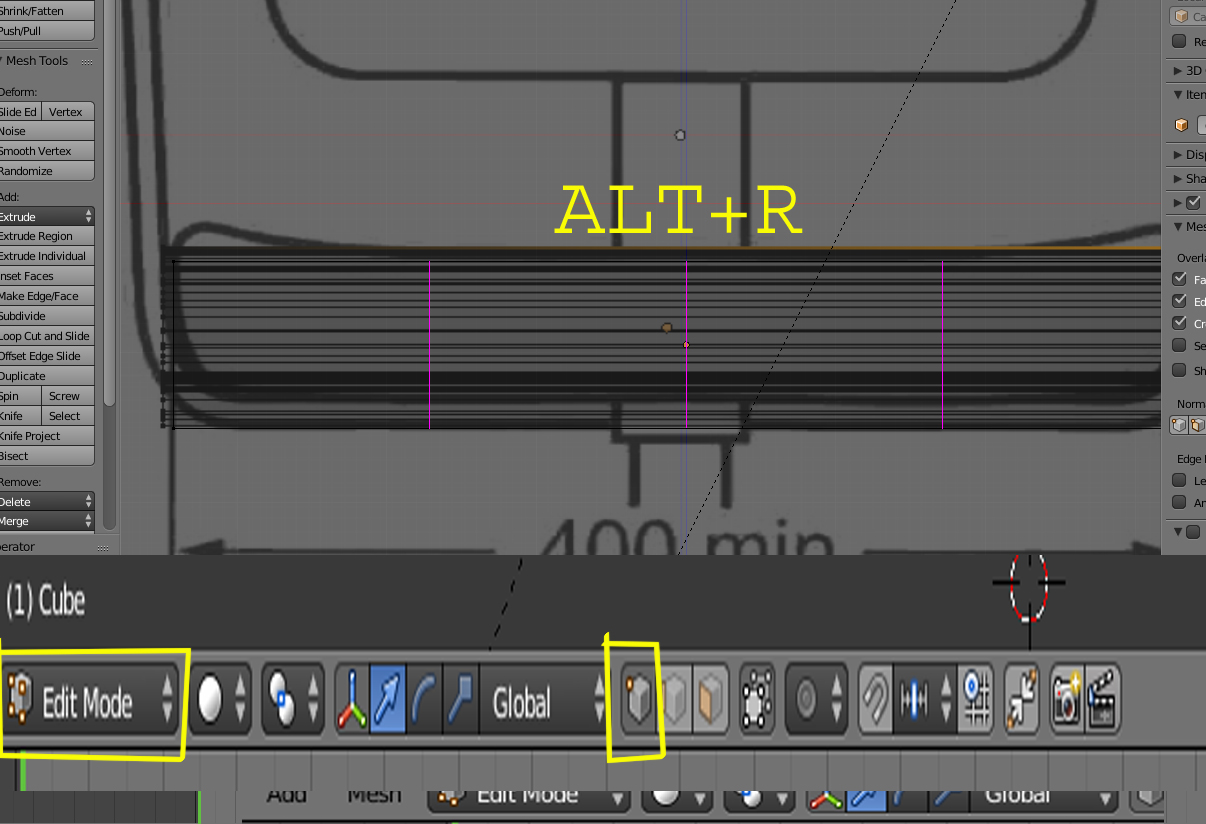Open the Merge dropdown under Remove
This screenshot has width=1206, height=824.
tap(47, 521)
